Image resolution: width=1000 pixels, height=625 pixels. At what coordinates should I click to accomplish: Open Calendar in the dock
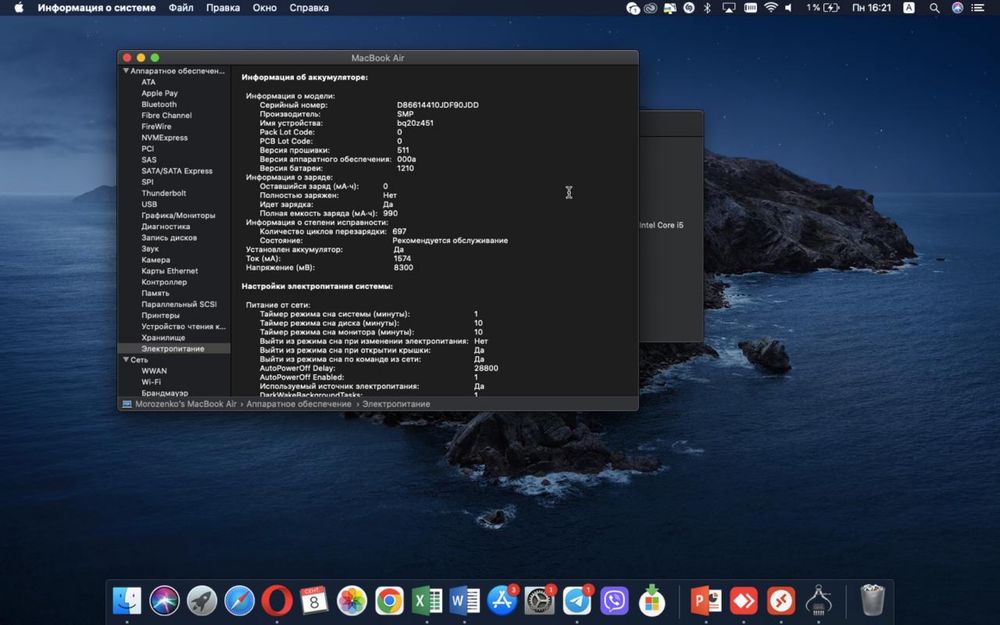(x=314, y=601)
